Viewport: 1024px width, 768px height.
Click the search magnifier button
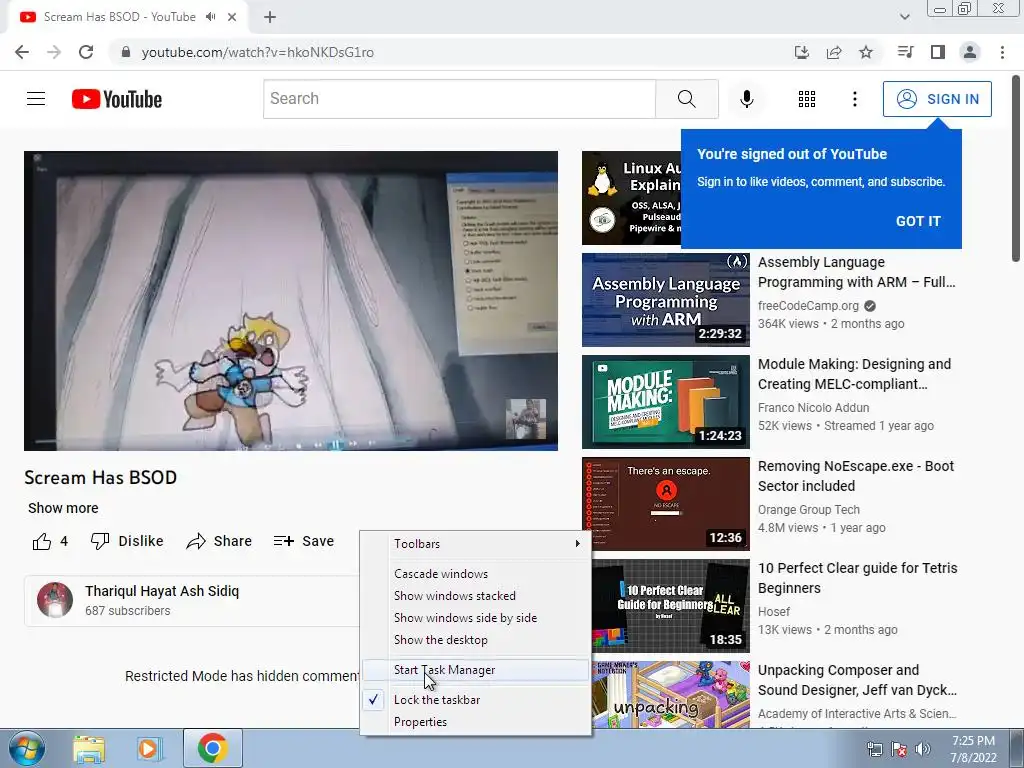(x=686, y=99)
